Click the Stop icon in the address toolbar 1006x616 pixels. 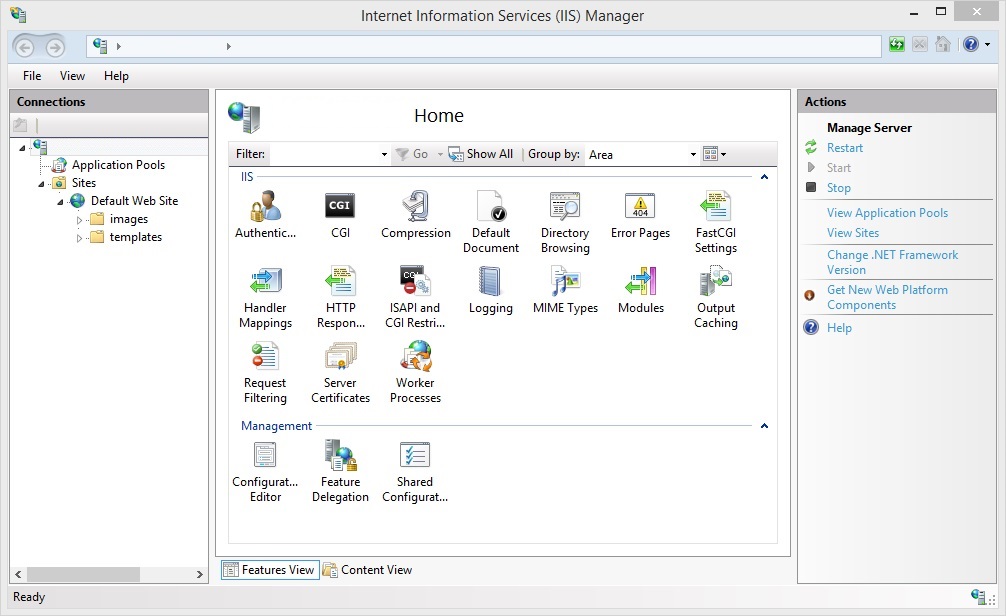coord(919,44)
